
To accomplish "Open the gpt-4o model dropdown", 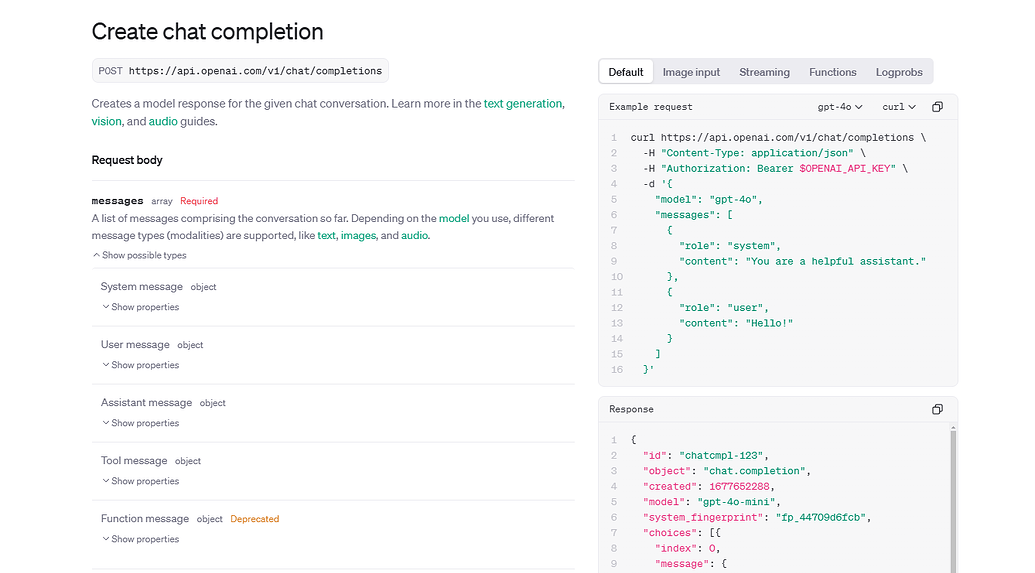I will (x=840, y=107).
